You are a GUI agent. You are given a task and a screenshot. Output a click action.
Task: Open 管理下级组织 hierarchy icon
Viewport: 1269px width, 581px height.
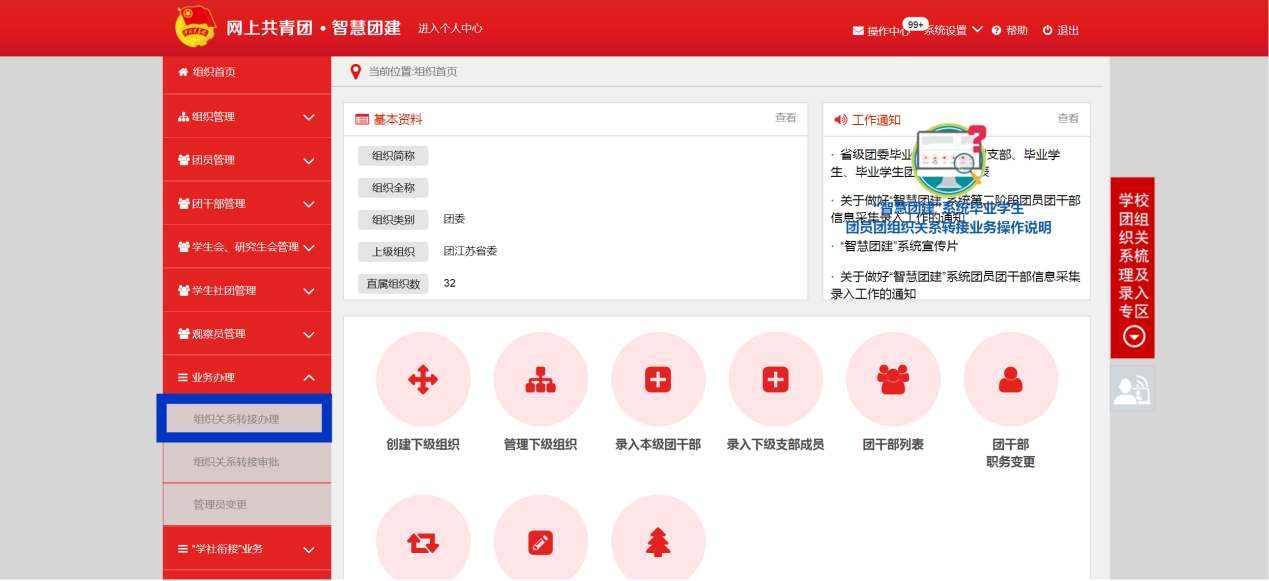[540, 379]
